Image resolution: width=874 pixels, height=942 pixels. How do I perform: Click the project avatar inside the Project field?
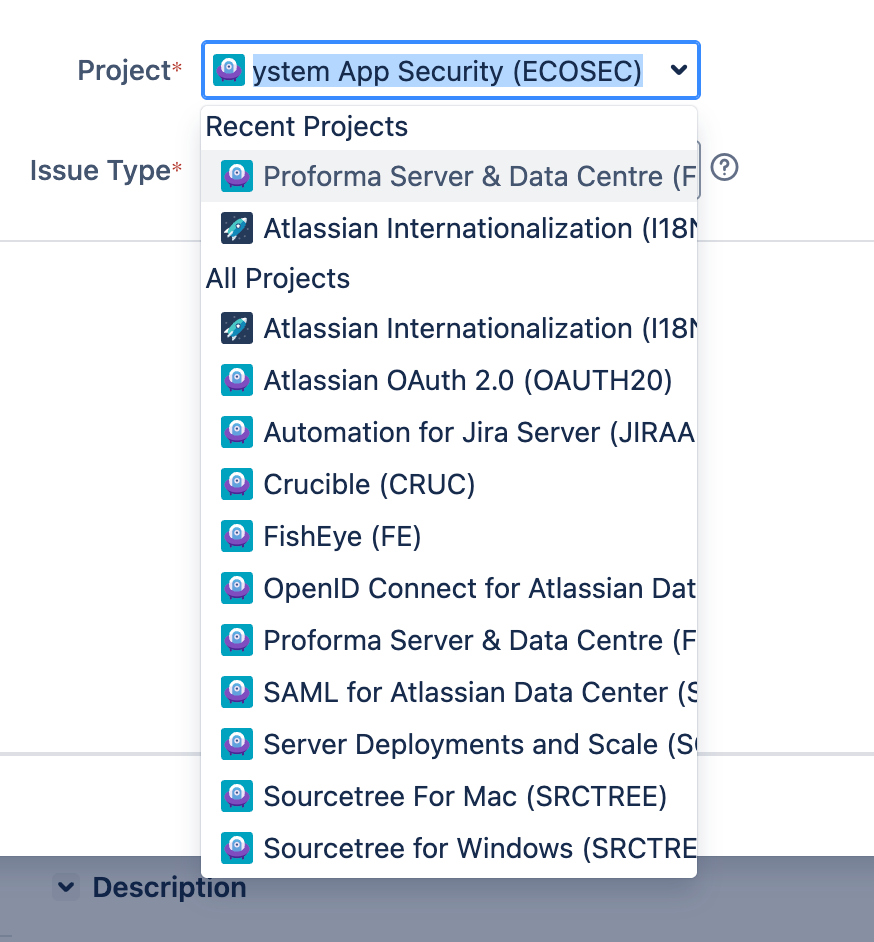click(229, 70)
